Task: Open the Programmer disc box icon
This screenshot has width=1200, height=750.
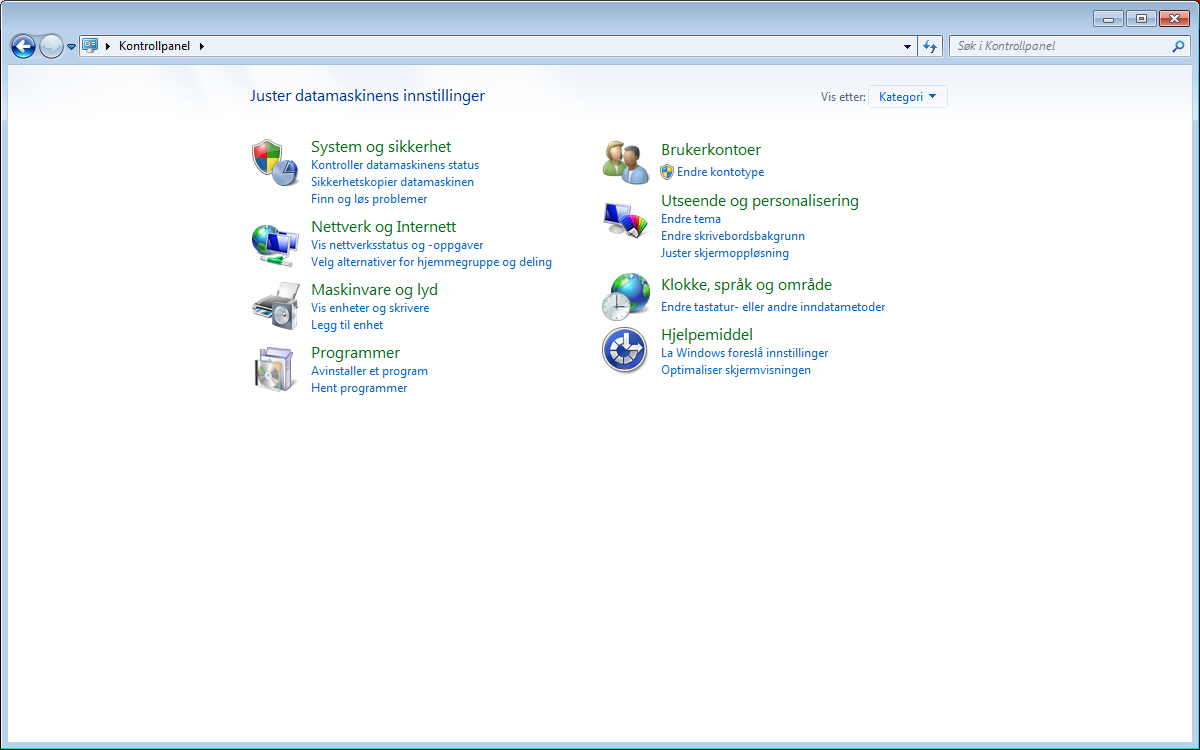Action: 274,369
